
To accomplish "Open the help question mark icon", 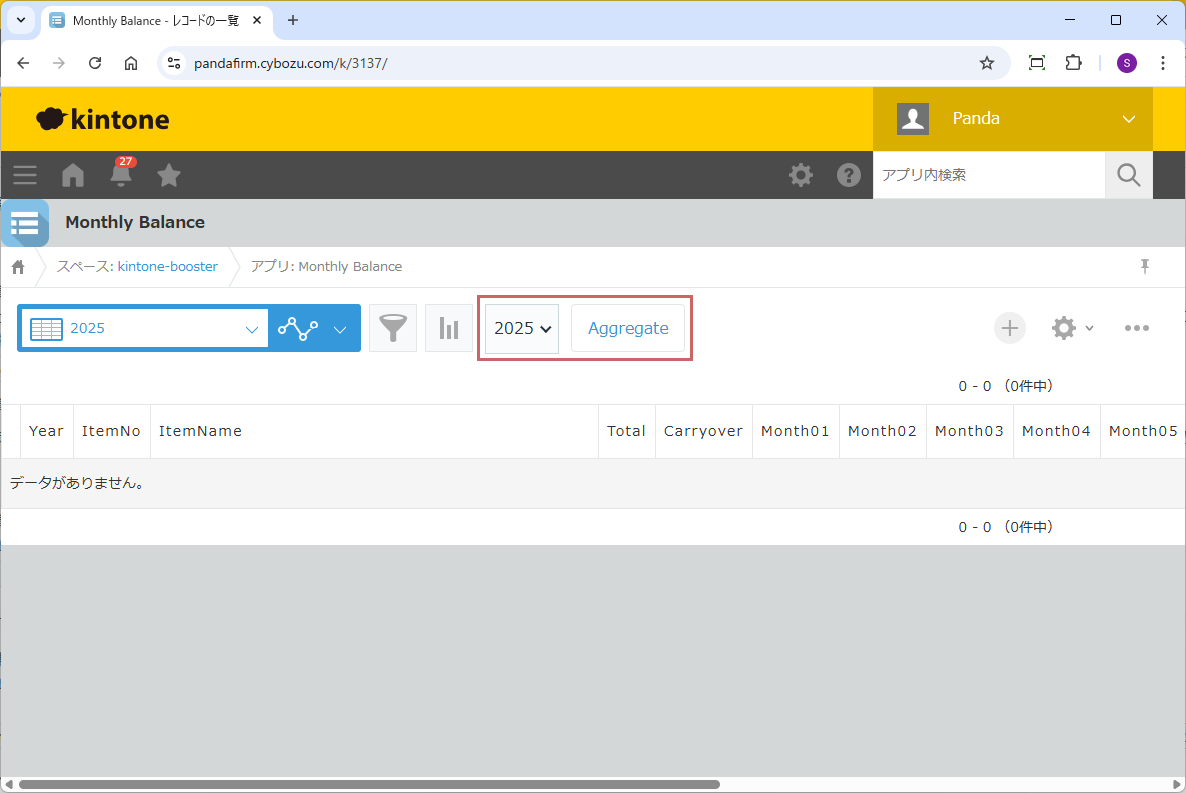I will click(849, 175).
